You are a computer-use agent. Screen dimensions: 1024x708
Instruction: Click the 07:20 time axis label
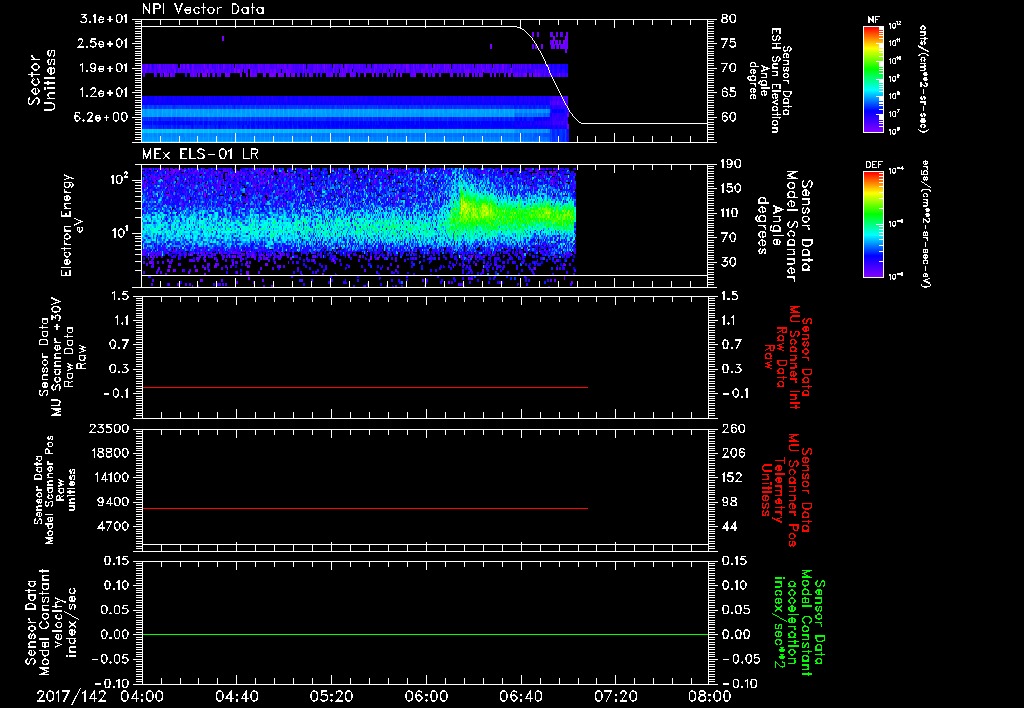pos(615,696)
